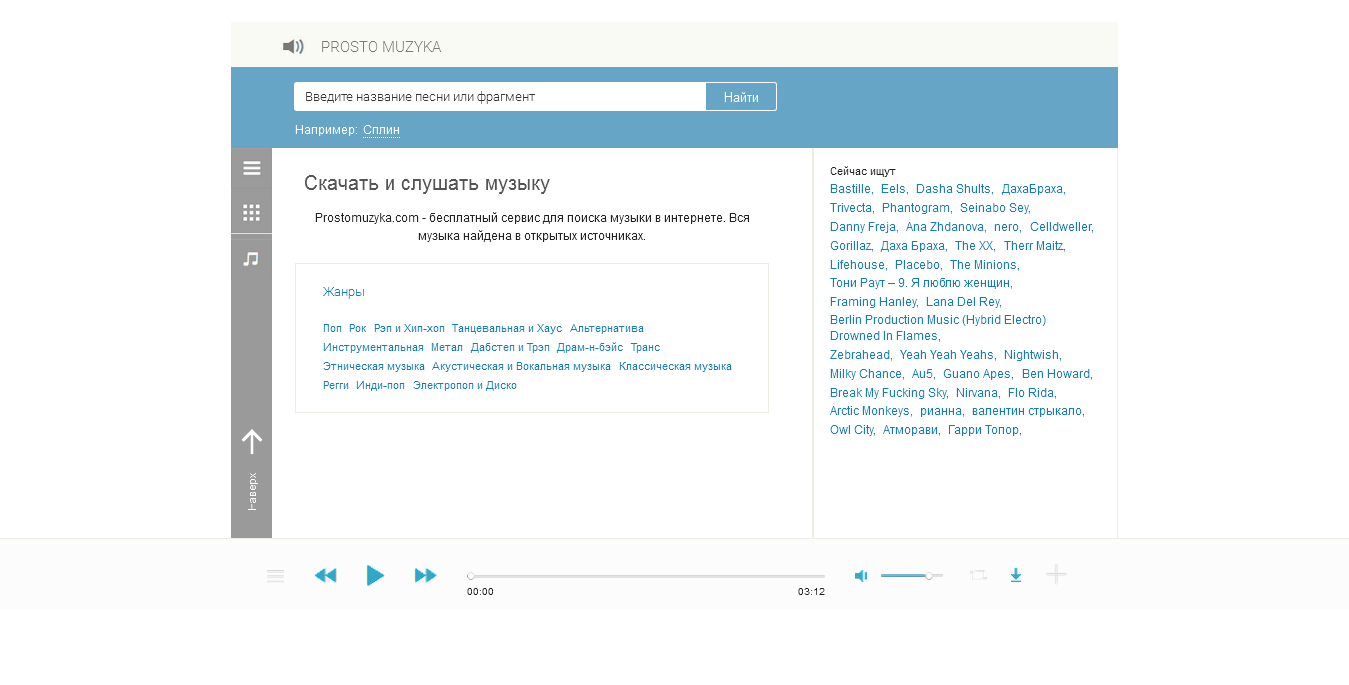1349x685 pixels.
Task: Select the Инструментальная genre
Action: (x=373, y=347)
